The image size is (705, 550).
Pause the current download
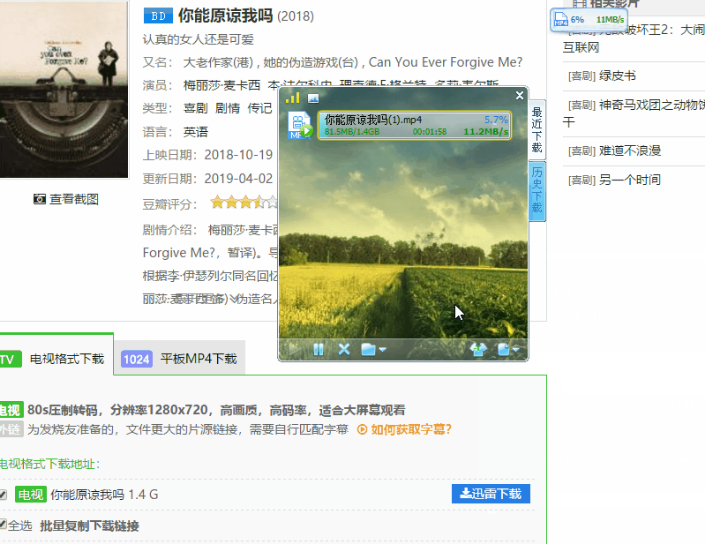[x=318, y=349]
